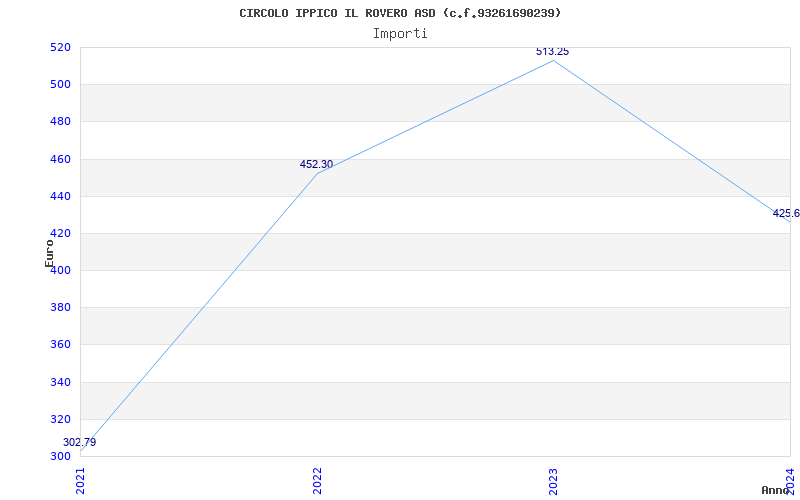Click the 480 y-axis tick label

(x=59, y=122)
